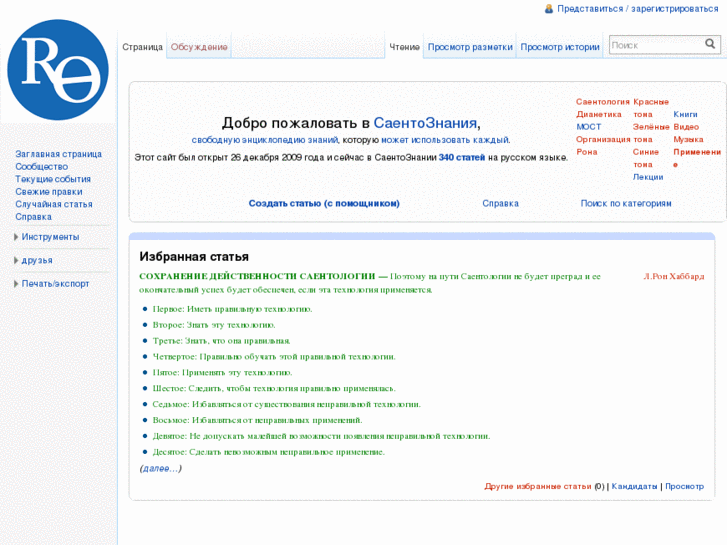Open the Просмотр истории tab

click(x=560, y=47)
